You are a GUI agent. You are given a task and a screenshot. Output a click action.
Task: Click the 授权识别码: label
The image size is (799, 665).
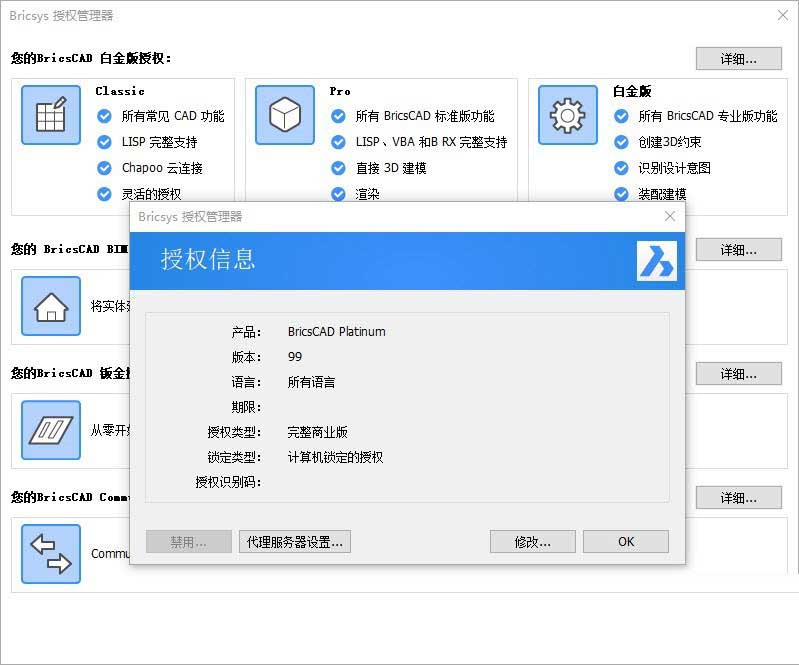click(x=228, y=482)
